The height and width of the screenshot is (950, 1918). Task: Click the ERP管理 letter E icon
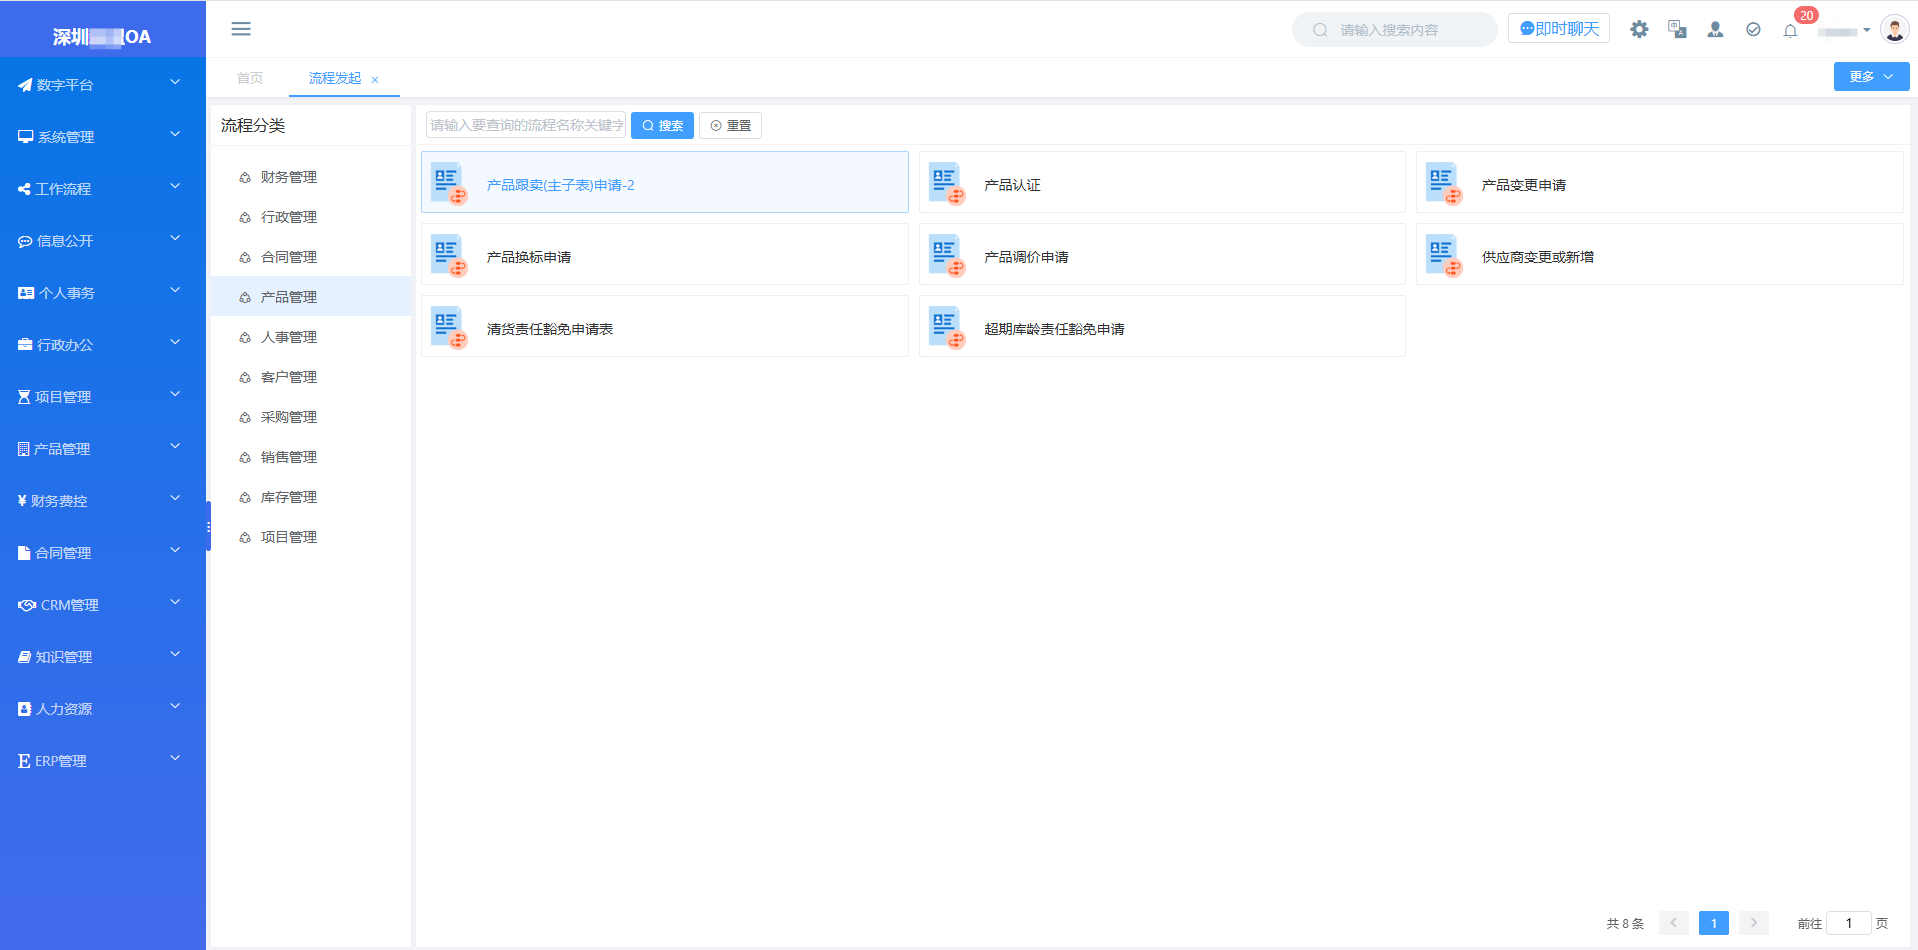tap(24, 761)
